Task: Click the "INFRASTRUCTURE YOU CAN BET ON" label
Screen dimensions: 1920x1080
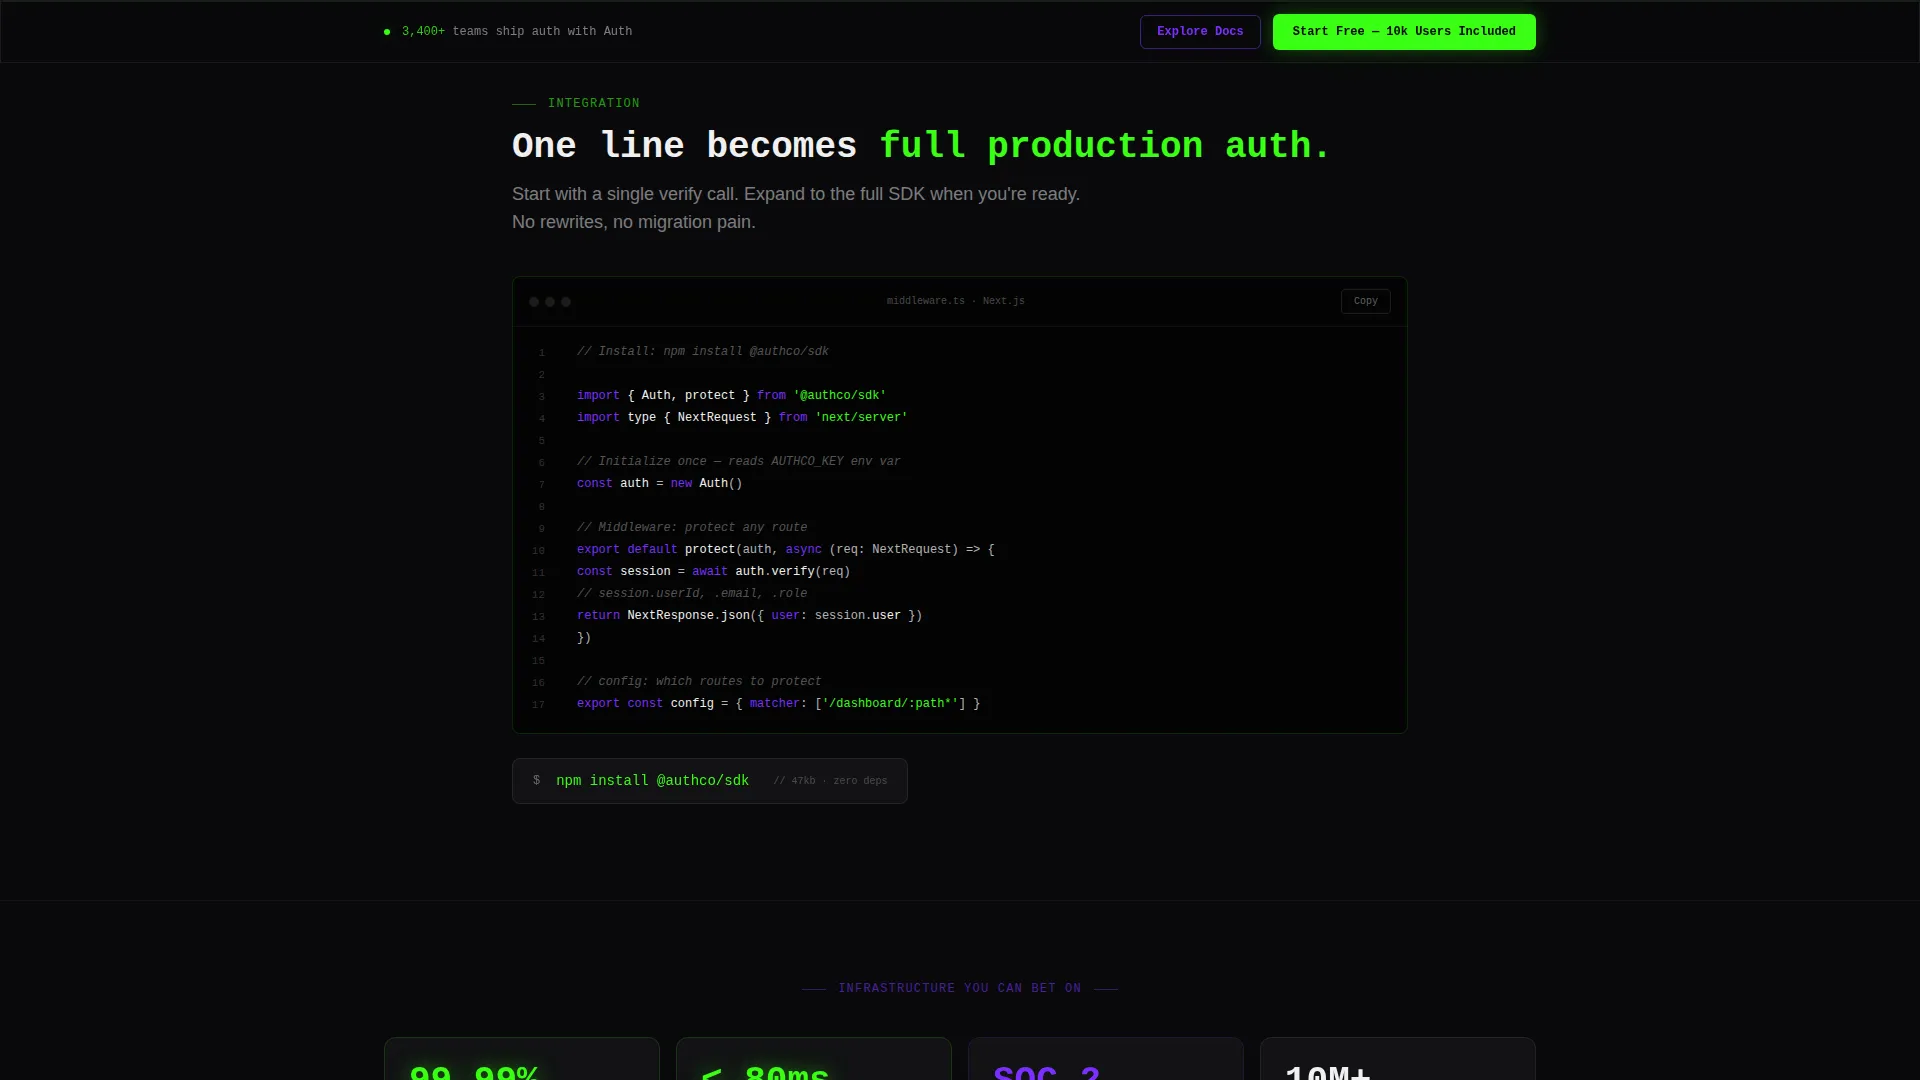Action: 960,988
